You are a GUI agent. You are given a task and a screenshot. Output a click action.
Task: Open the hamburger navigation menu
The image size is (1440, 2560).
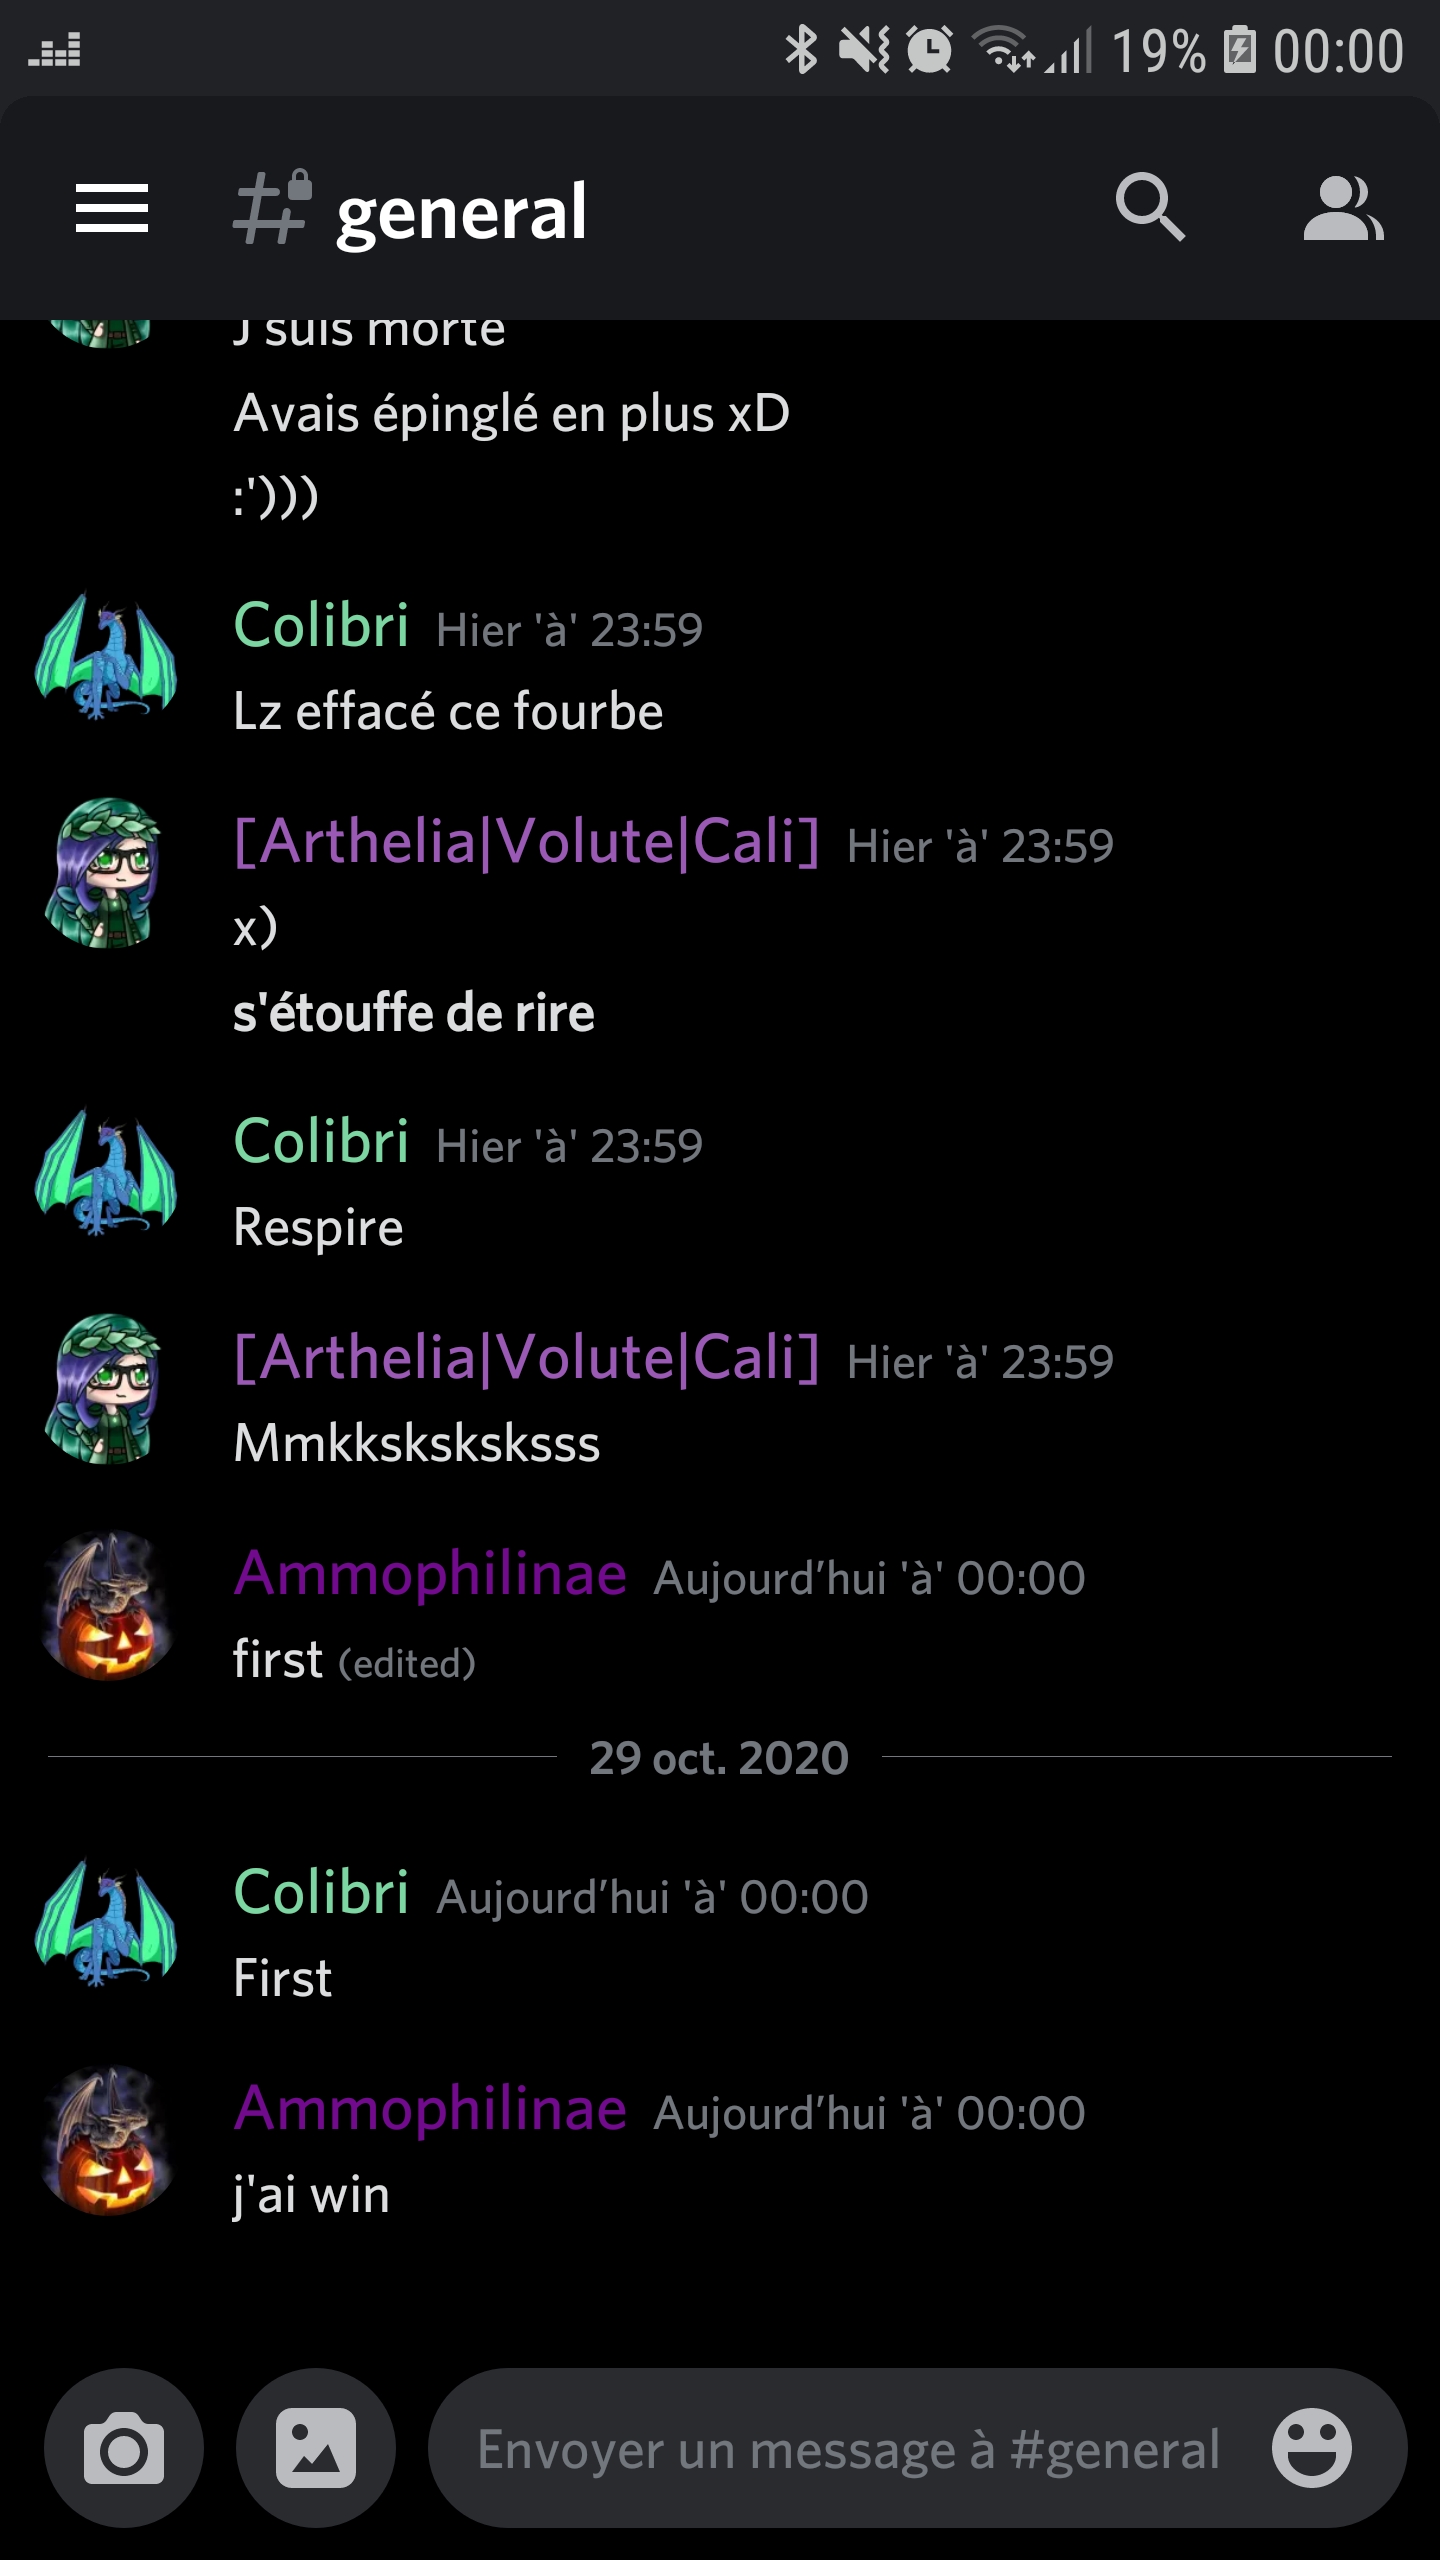pos(112,208)
